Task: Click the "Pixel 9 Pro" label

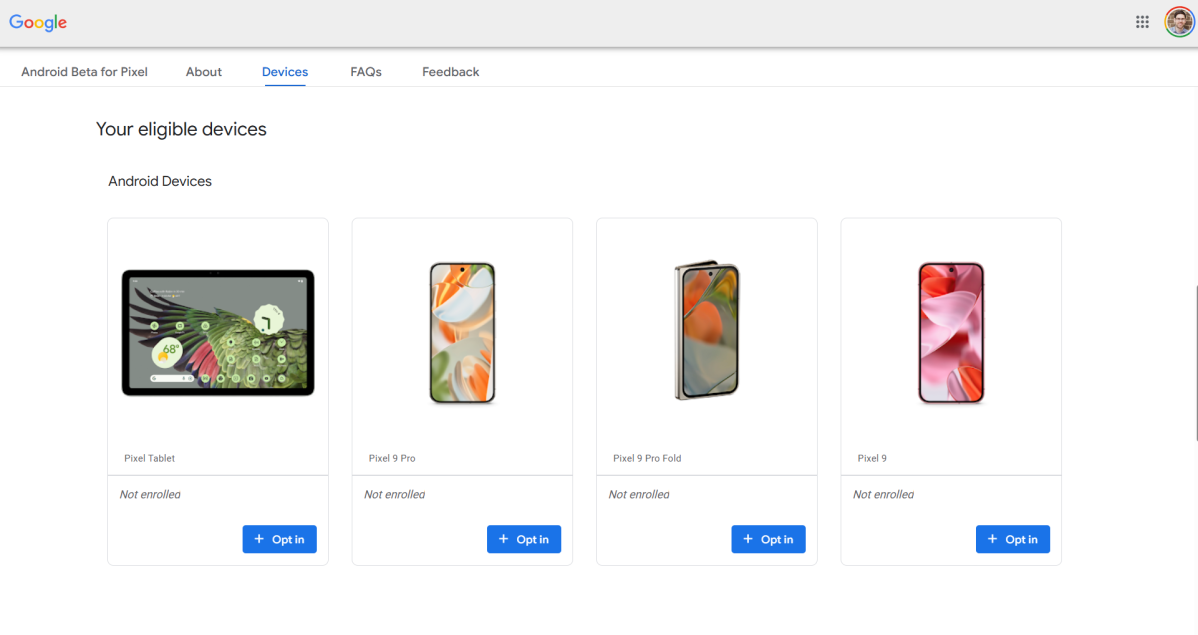Action: (392, 458)
